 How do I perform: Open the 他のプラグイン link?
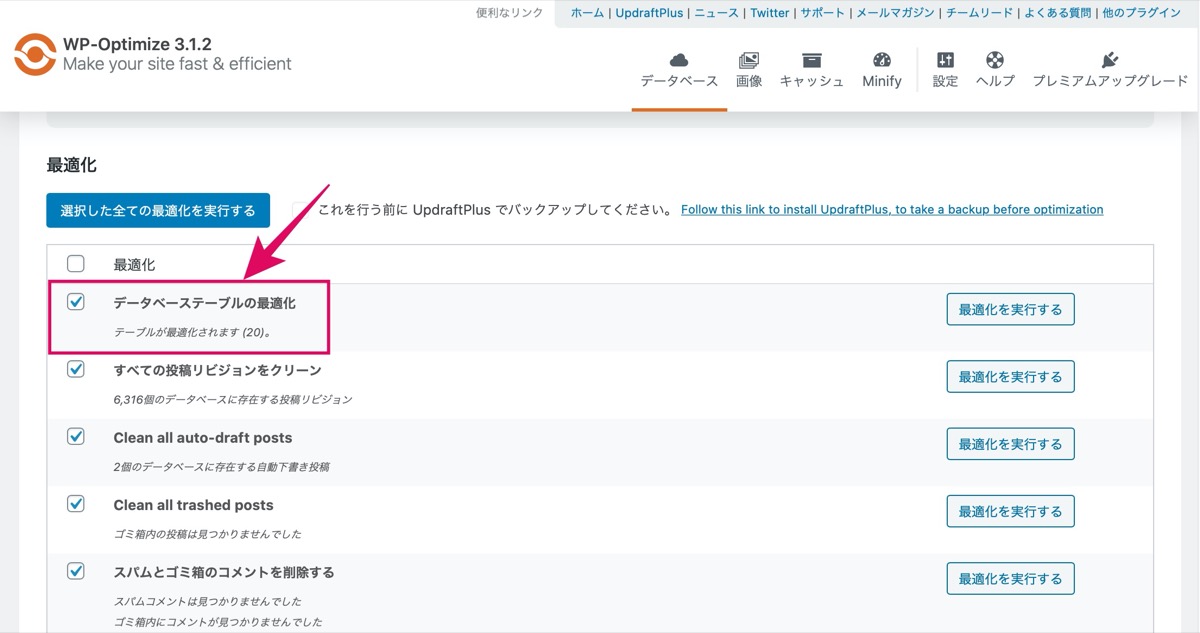[1141, 13]
